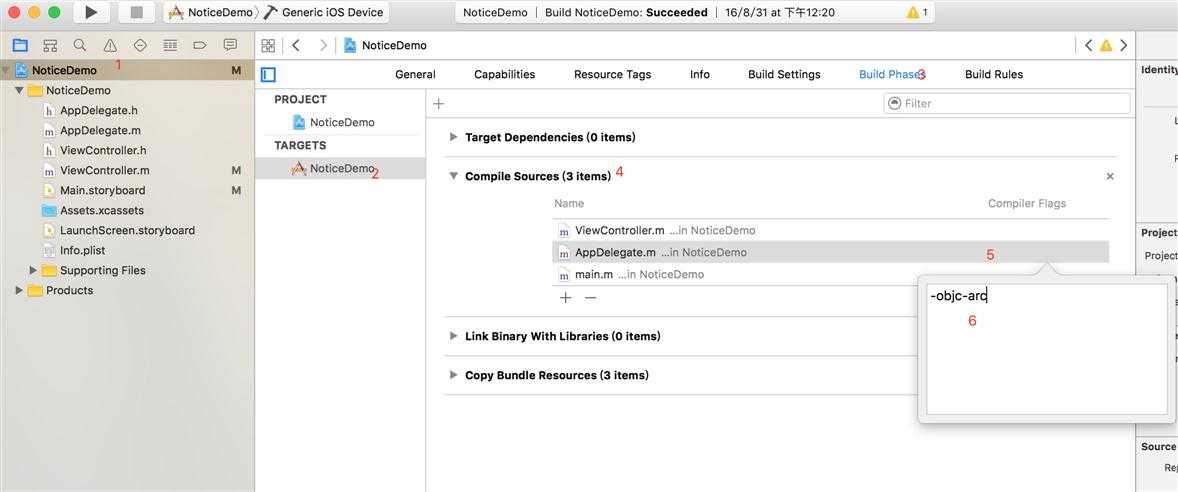Viewport: 1178px width, 492px height.
Task: Open the Report navigator speech bubble icon
Action: 231,45
